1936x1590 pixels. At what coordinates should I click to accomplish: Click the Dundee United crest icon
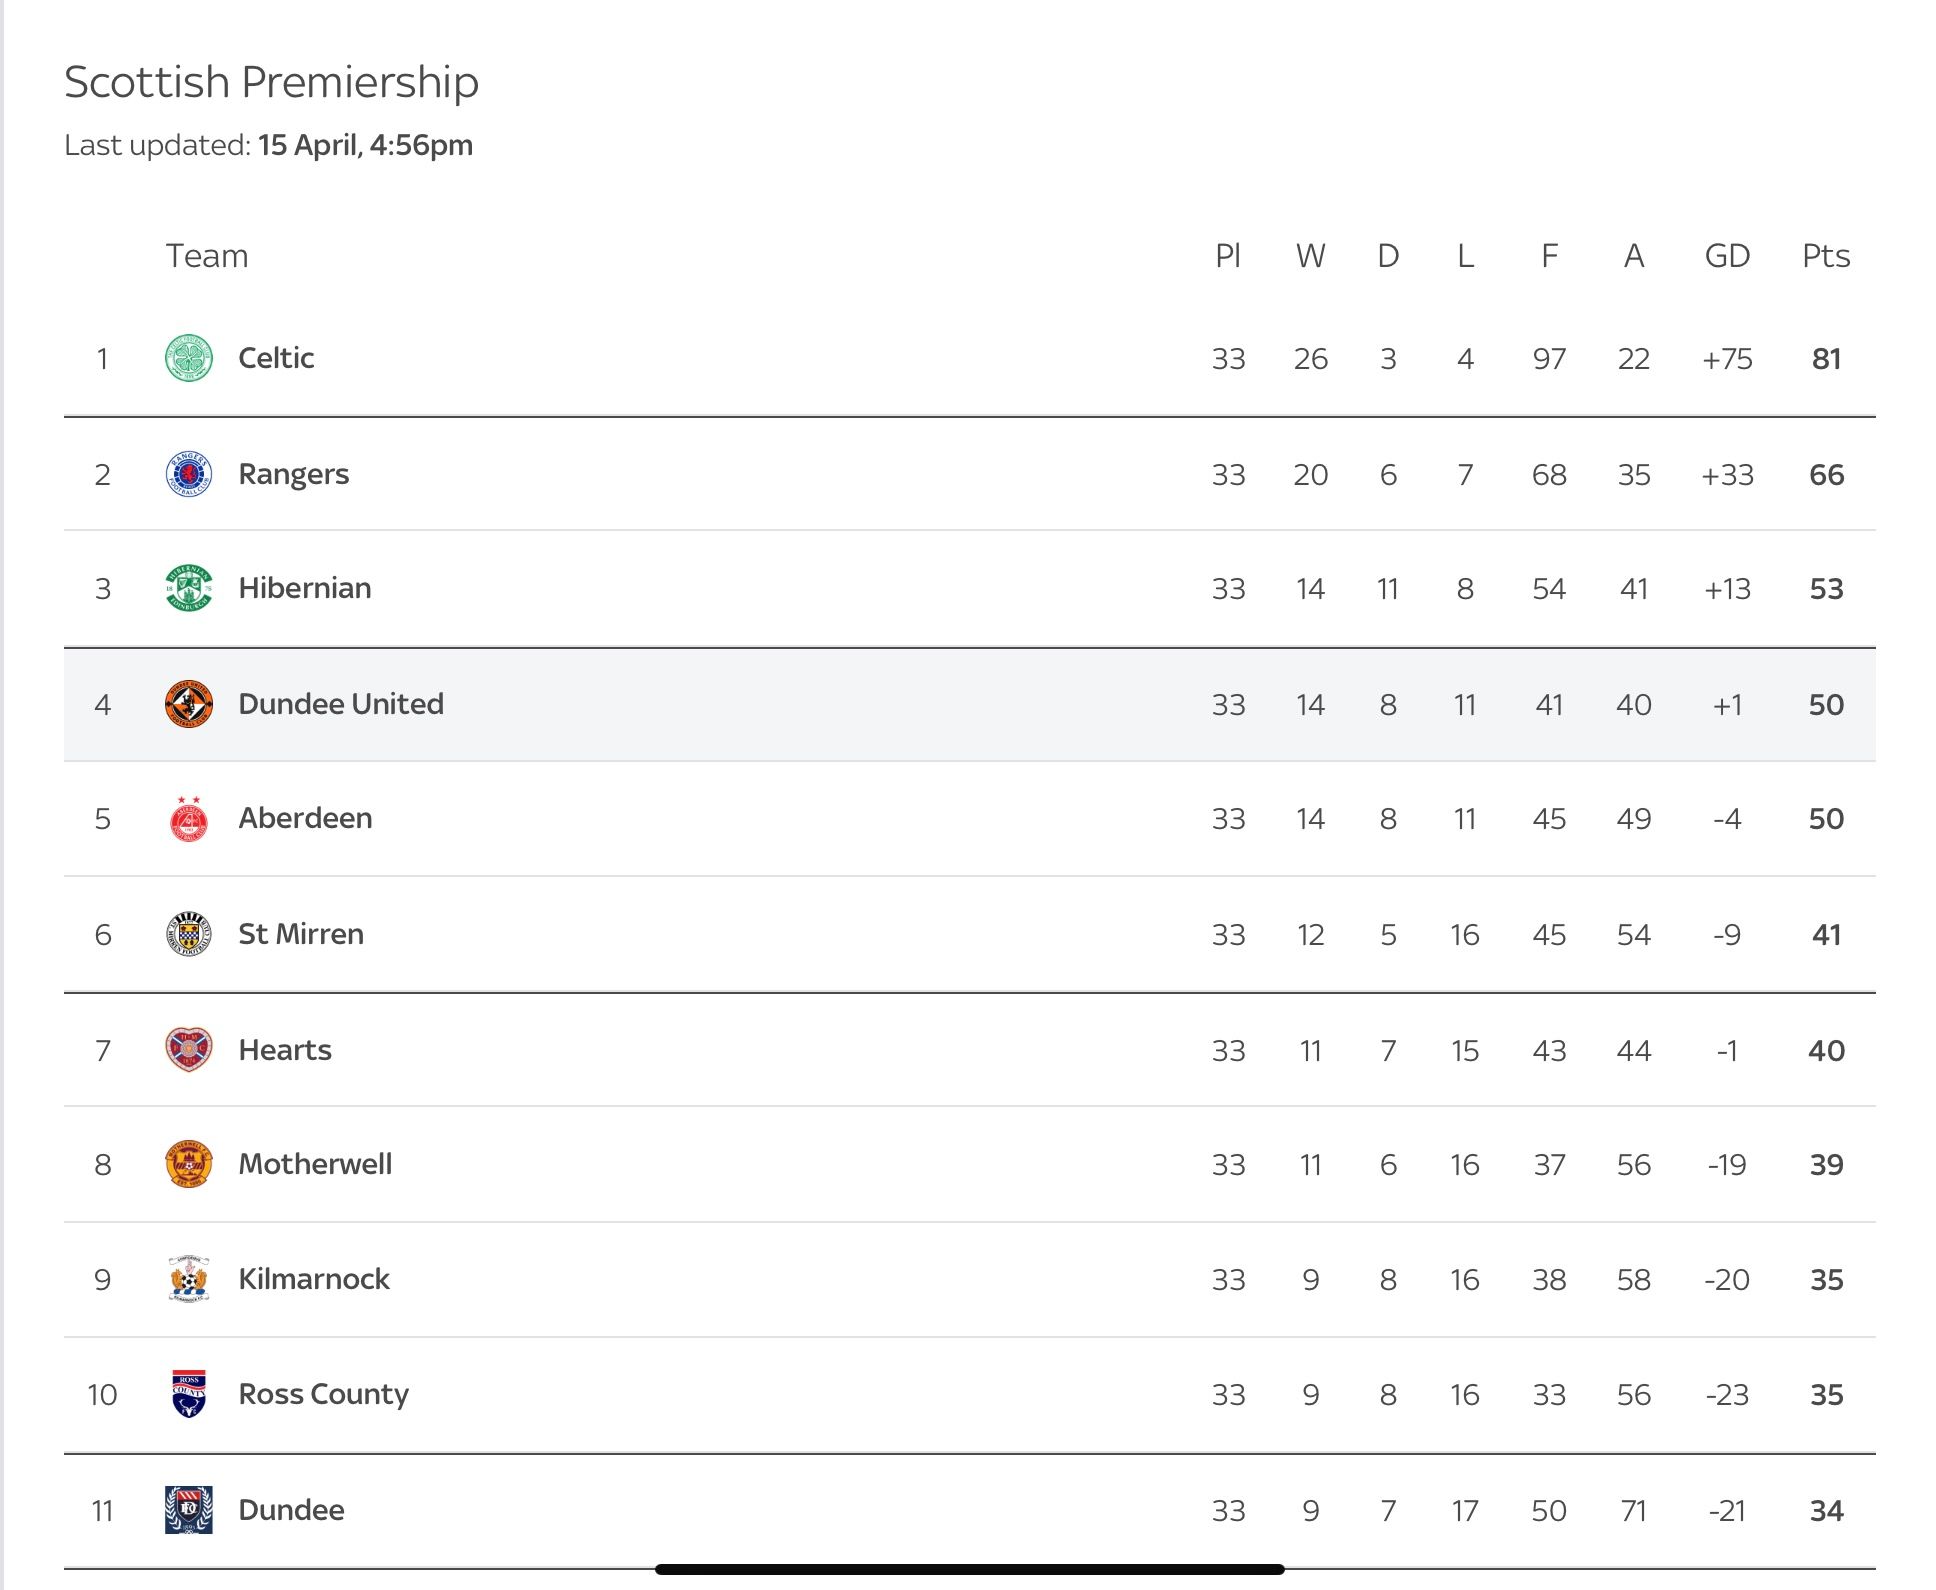tap(189, 704)
